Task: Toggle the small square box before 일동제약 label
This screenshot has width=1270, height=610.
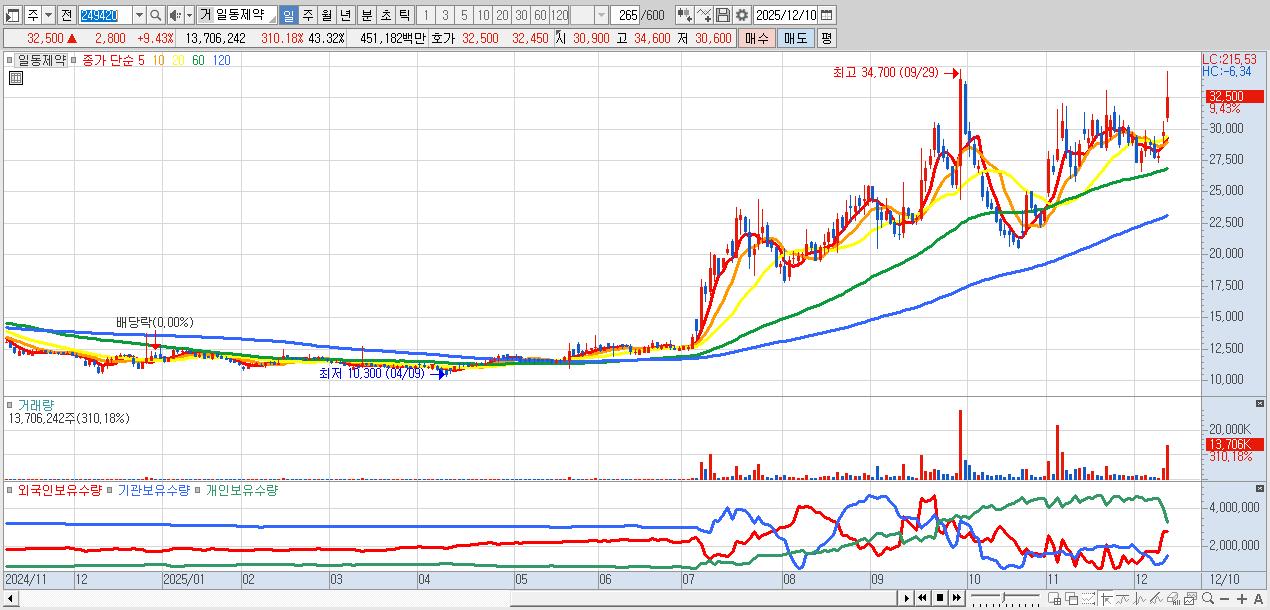Action: pos(9,60)
